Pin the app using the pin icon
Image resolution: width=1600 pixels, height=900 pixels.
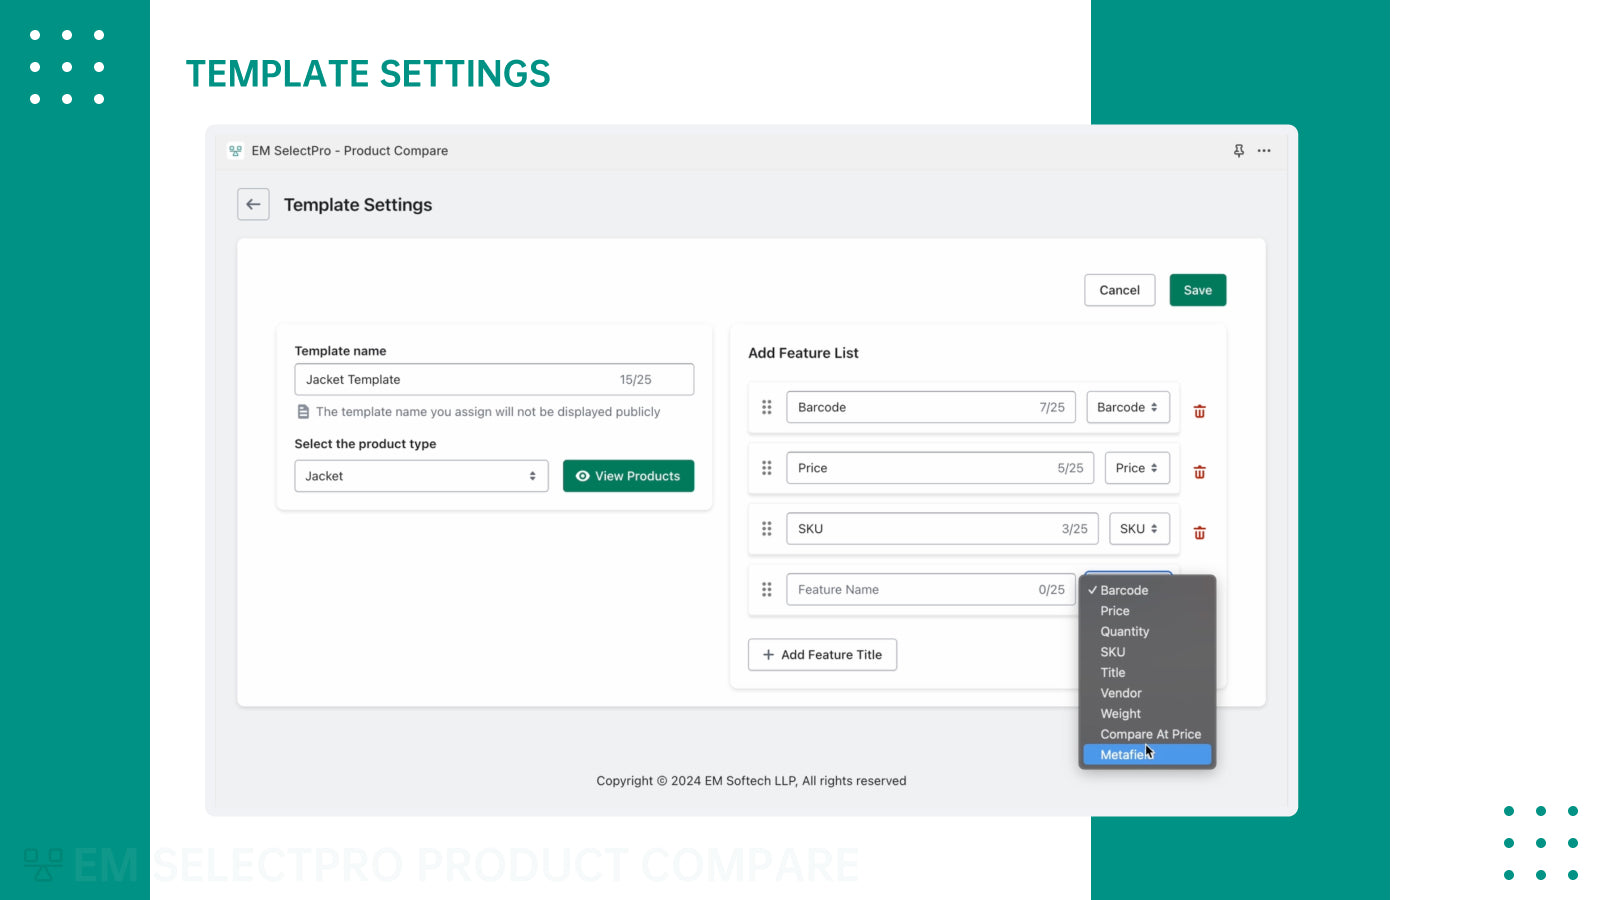(x=1239, y=151)
